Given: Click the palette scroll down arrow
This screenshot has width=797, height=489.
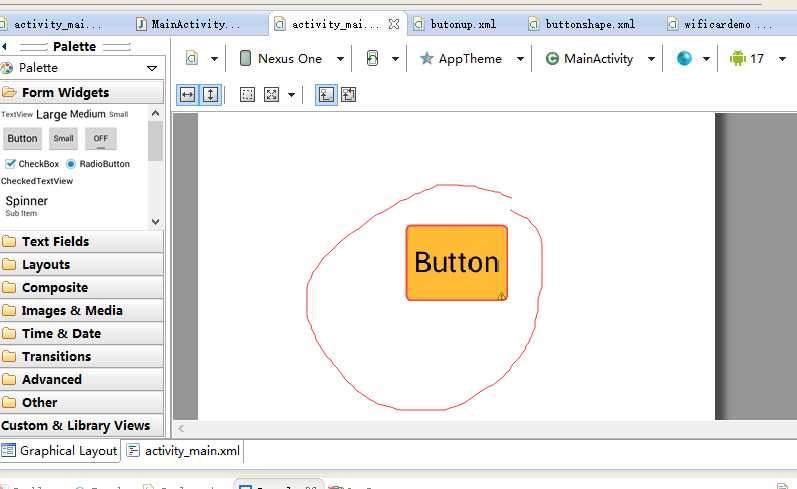Looking at the screenshot, I should click(x=156, y=222).
